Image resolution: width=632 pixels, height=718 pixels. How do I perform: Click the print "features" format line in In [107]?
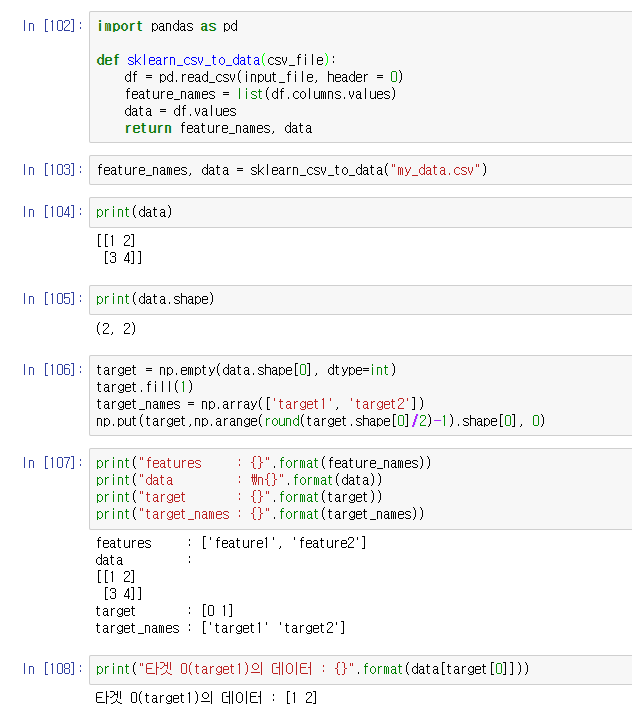263,463
